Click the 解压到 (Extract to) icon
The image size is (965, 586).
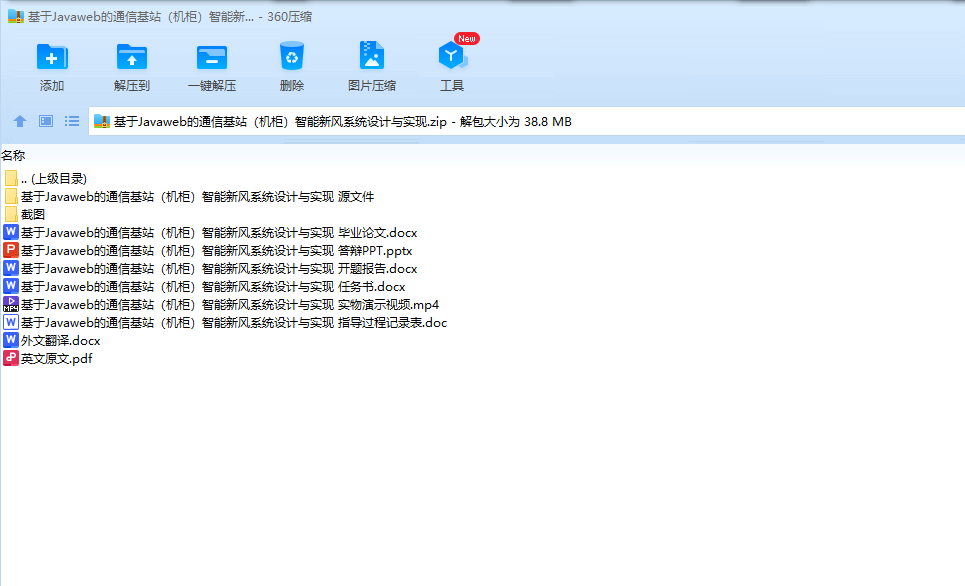point(132,57)
